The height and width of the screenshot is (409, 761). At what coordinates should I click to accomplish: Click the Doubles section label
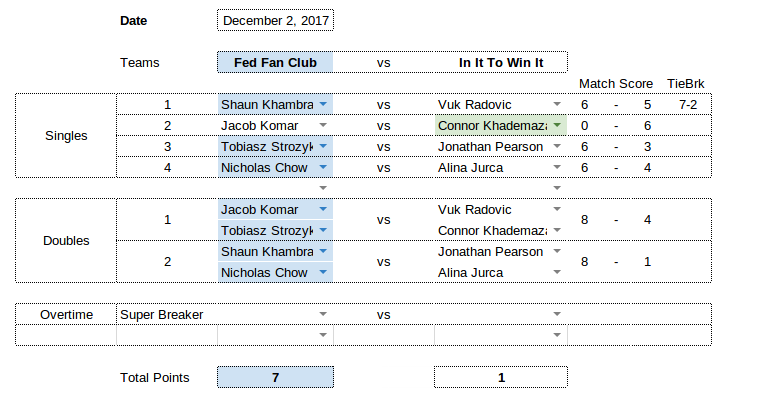[66, 241]
